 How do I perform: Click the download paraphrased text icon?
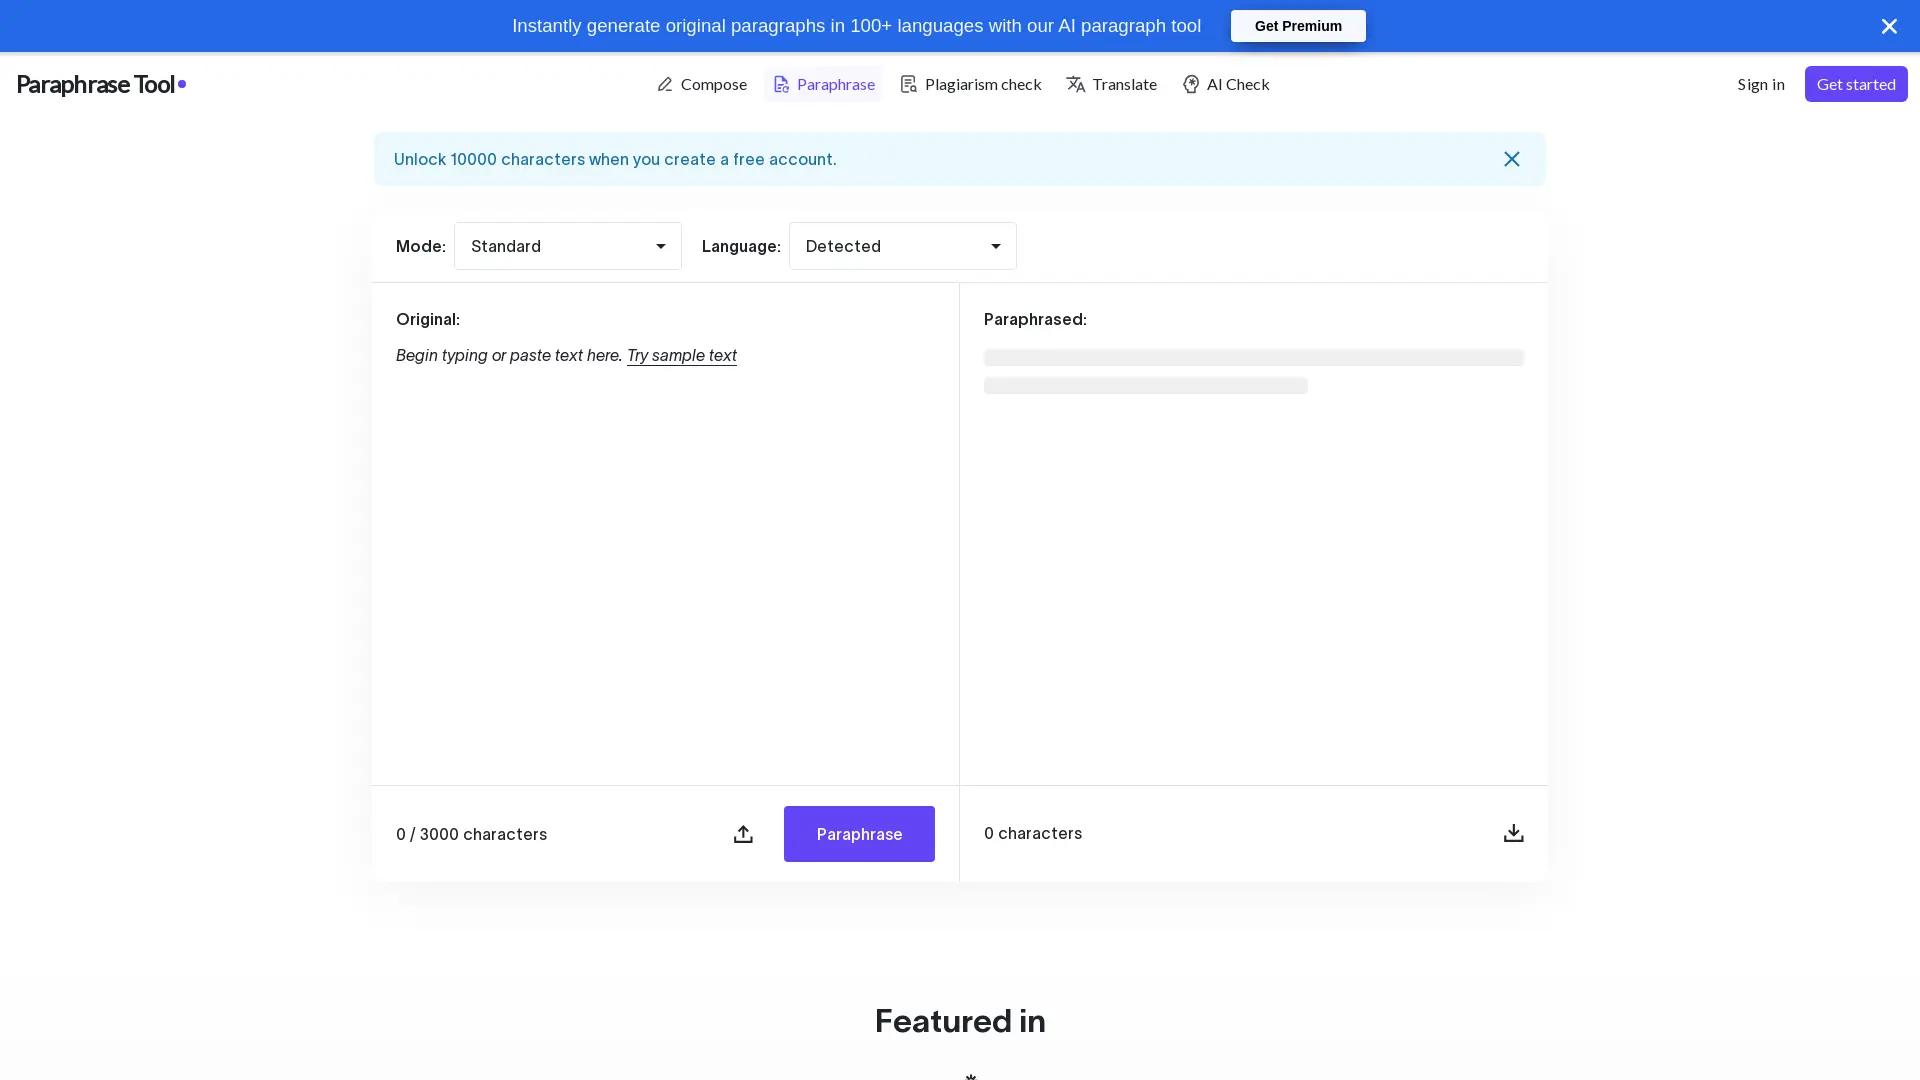tap(1513, 833)
